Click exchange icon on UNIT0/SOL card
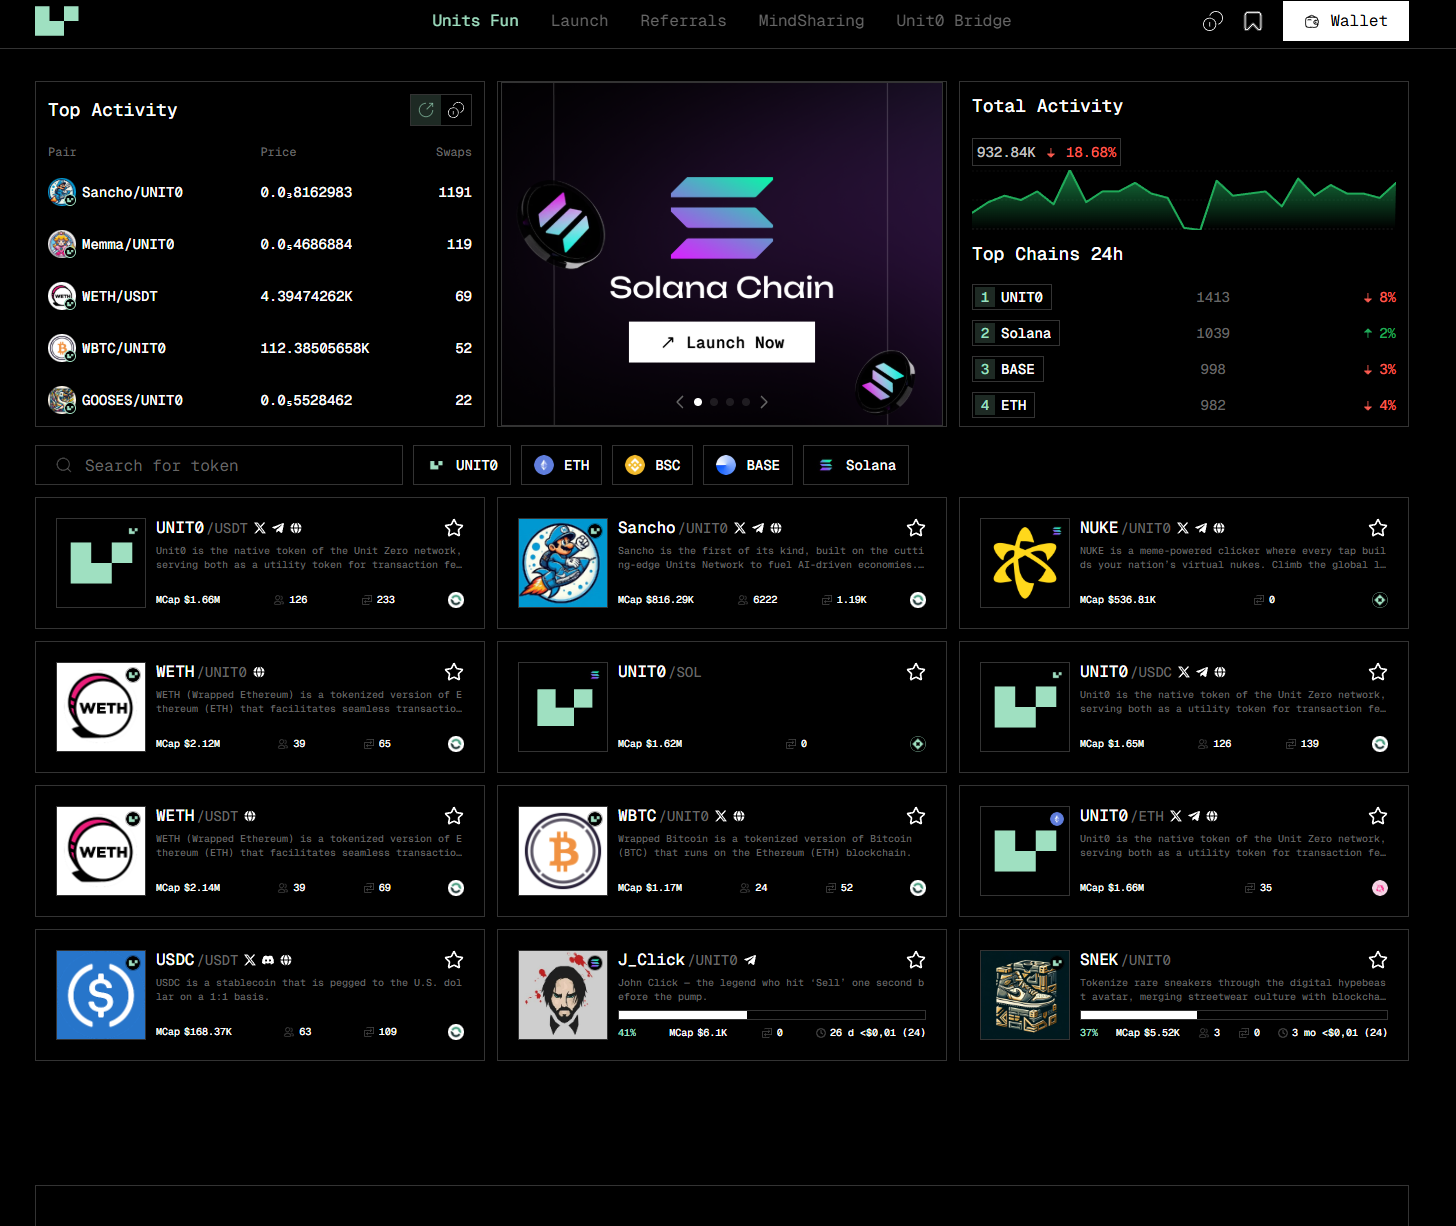1456x1226 pixels. [x=918, y=744]
